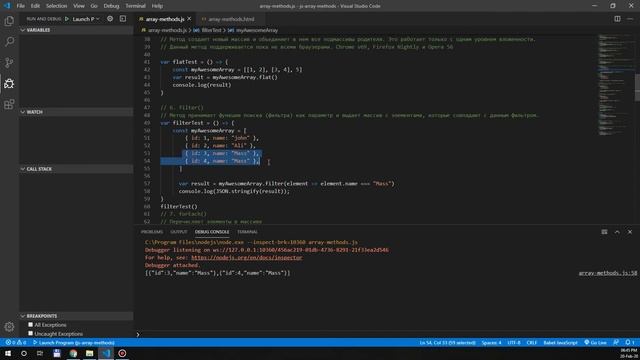Image resolution: width=640 pixels, height=360 pixels.
Task: Open launch.json via the debug gear icon
Action: point(110,19)
